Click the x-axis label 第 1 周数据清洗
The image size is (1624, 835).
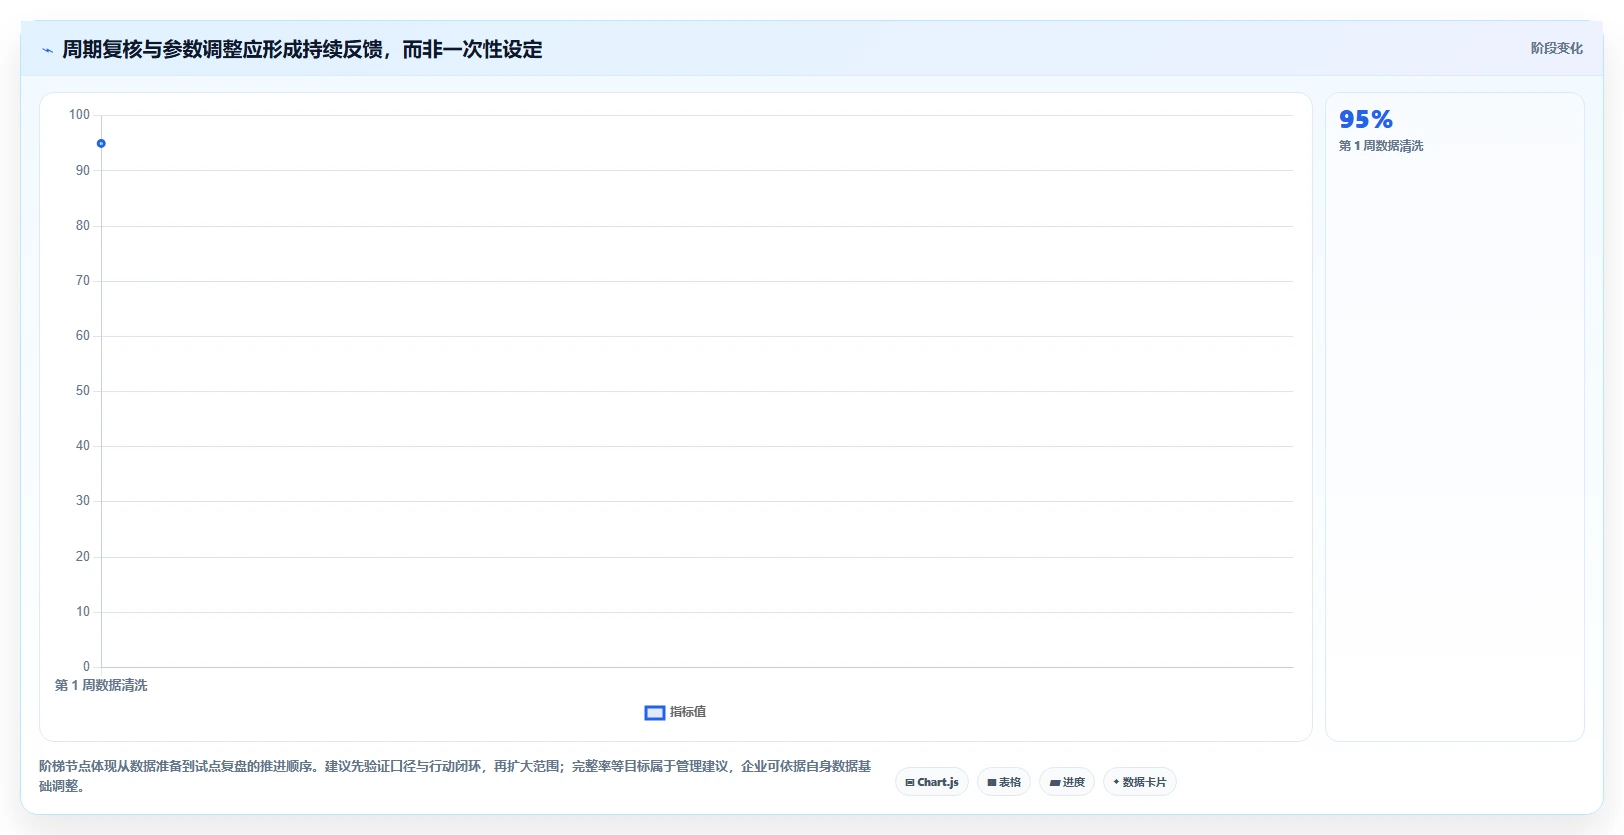(101, 685)
